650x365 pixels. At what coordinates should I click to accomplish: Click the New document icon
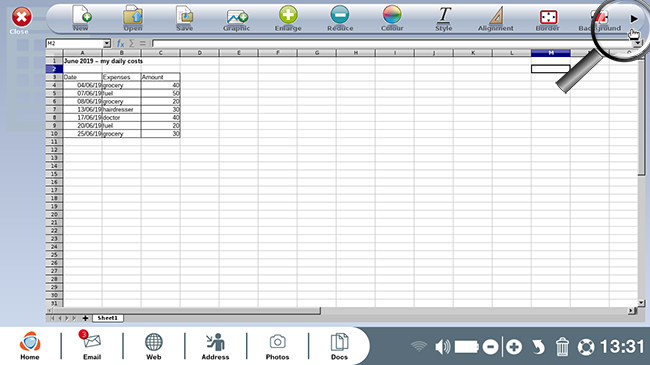click(x=81, y=16)
